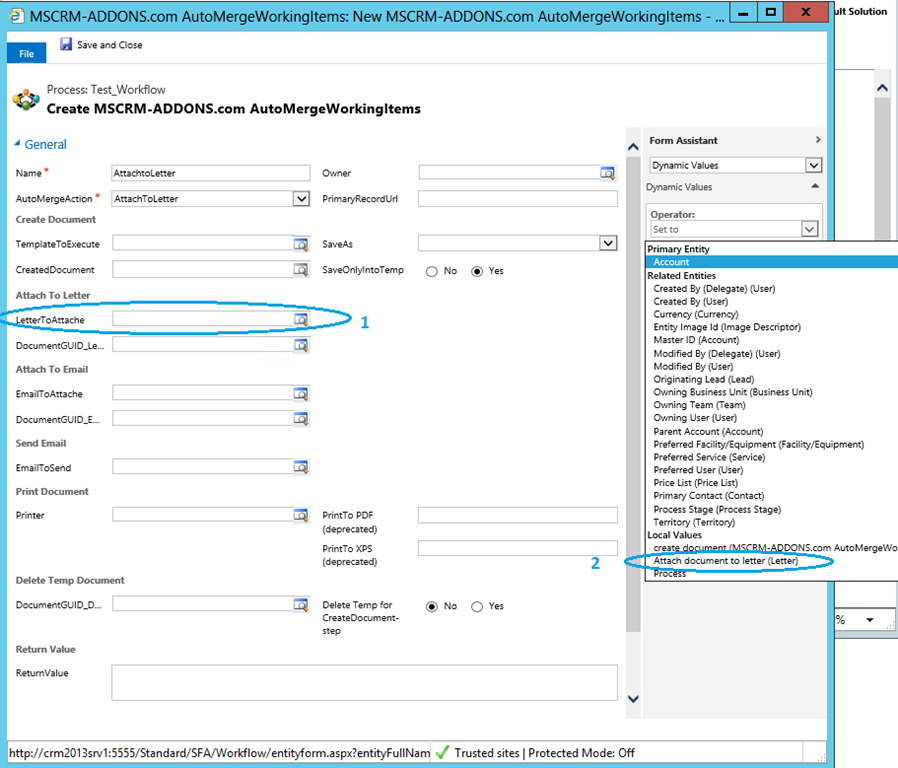Select No for Delete Temp for CreateDocument-step

(431, 606)
